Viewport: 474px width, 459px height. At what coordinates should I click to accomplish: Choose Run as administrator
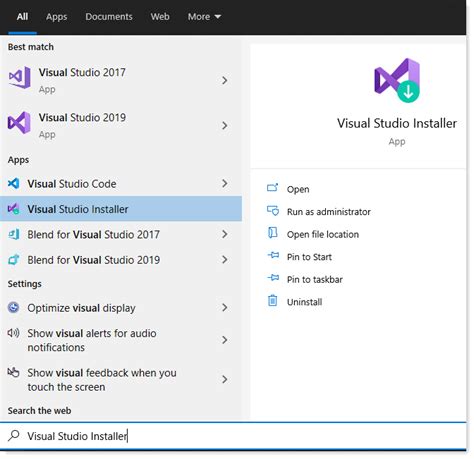[329, 212]
